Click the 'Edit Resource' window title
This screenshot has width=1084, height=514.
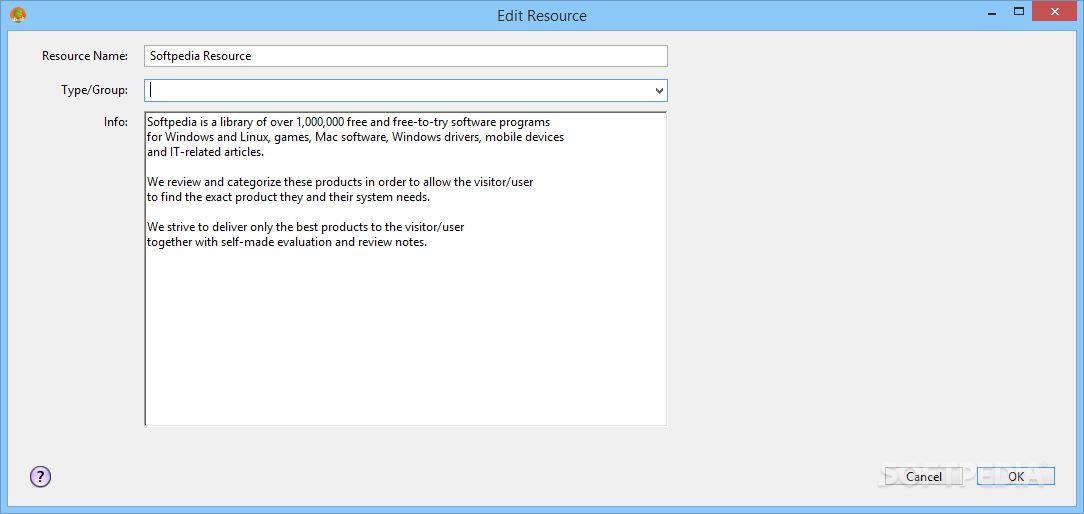pyautogui.click(x=542, y=15)
